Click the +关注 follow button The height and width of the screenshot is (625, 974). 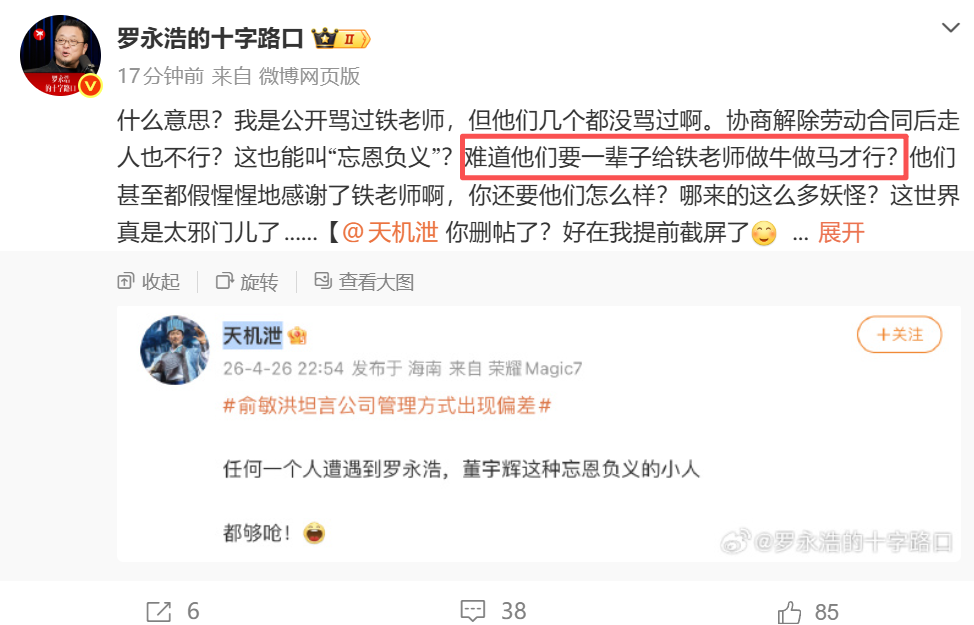point(899,334)
